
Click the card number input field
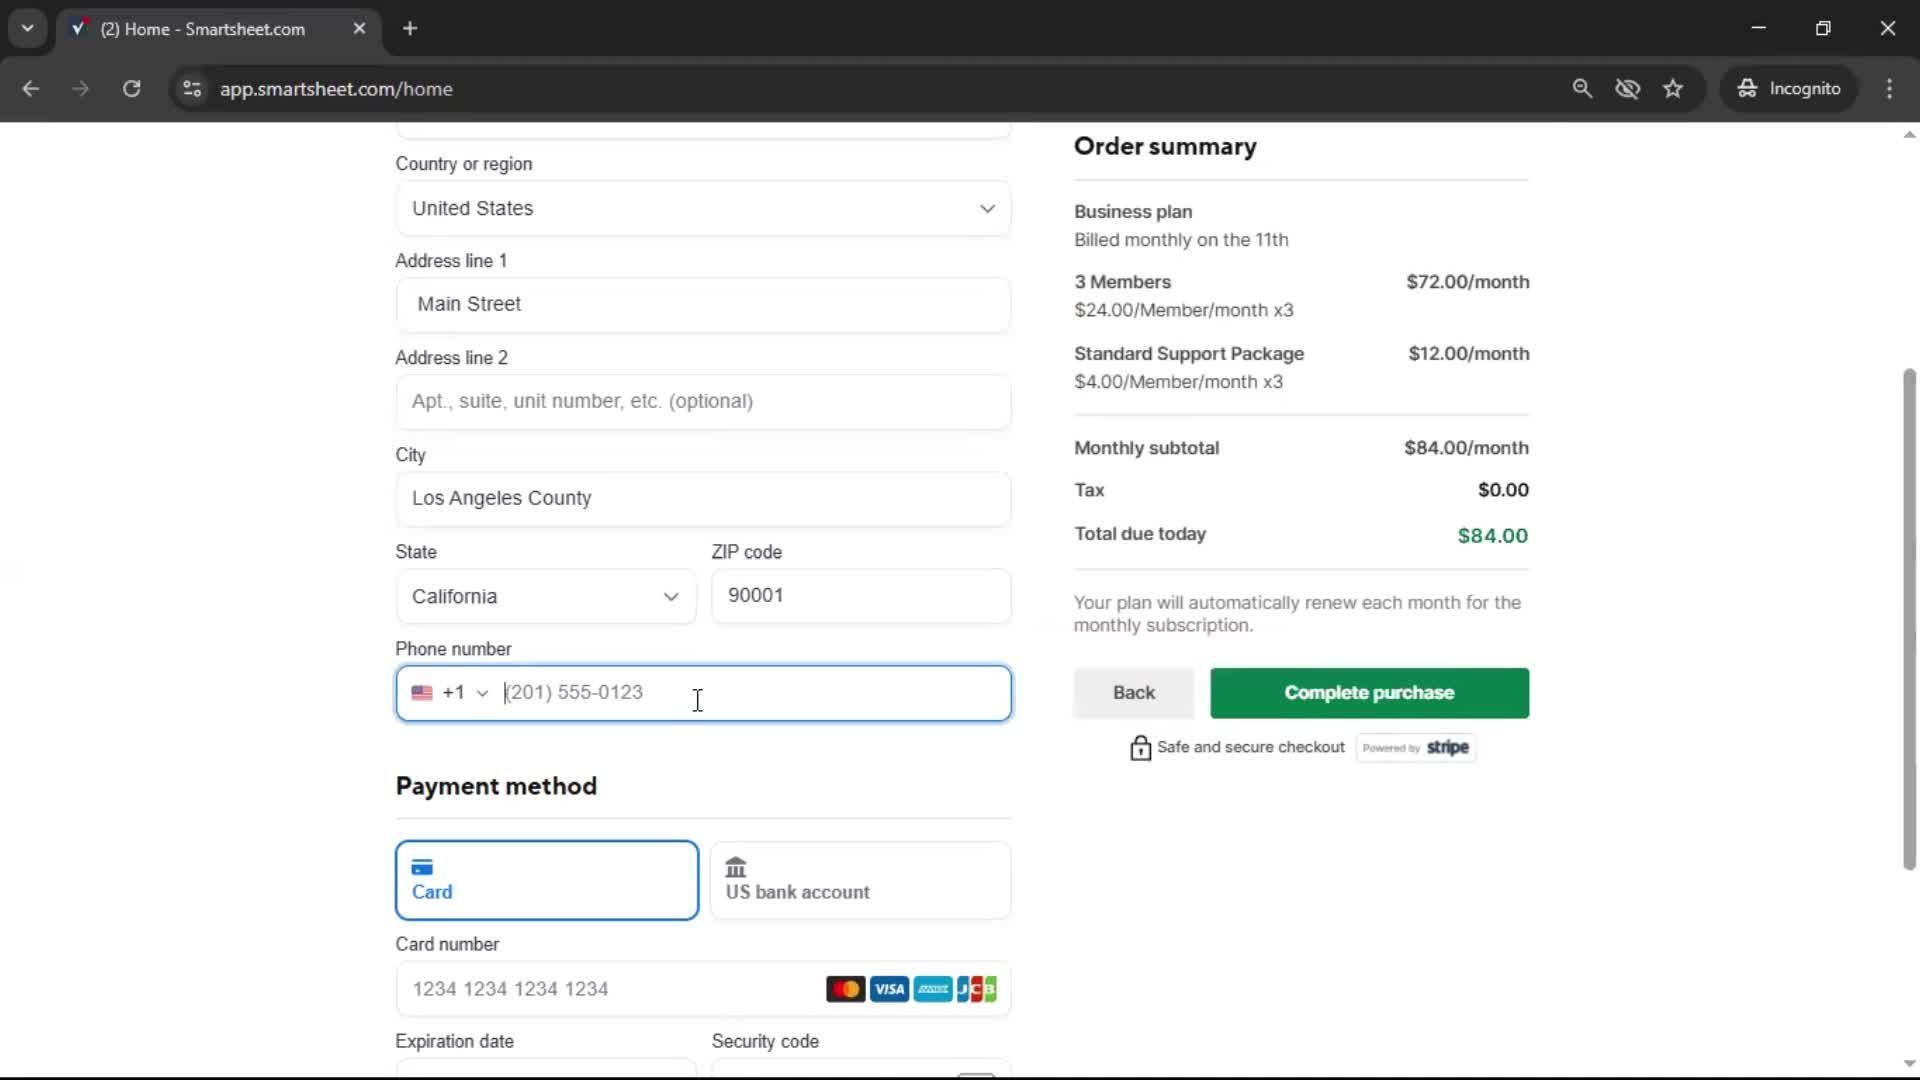600,988
